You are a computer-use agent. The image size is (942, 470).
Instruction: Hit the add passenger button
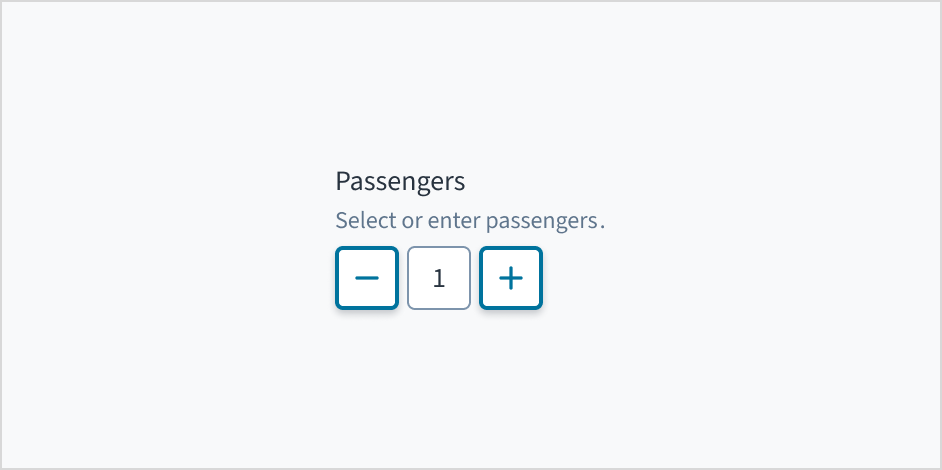(x=511, y=278)
